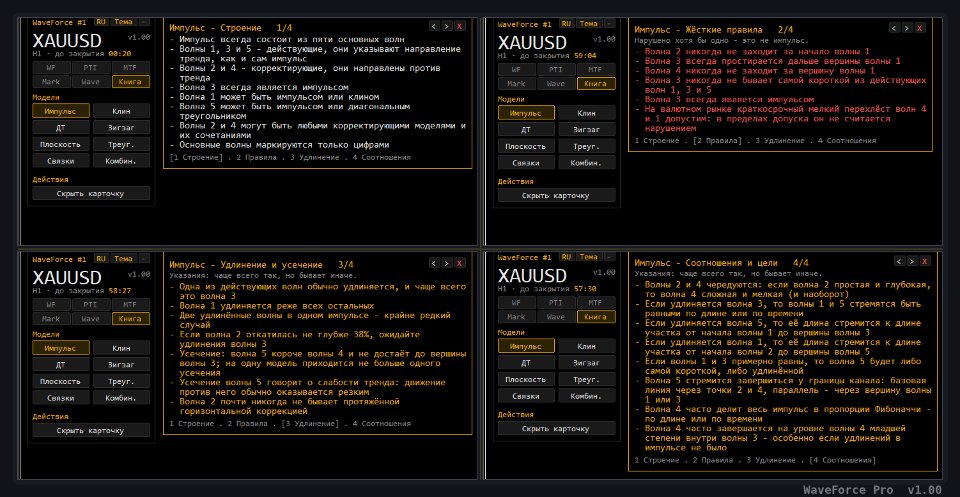Close the Жёсткие правила 2/4 card with X
The image size is (960, 497).
(920, 28)
